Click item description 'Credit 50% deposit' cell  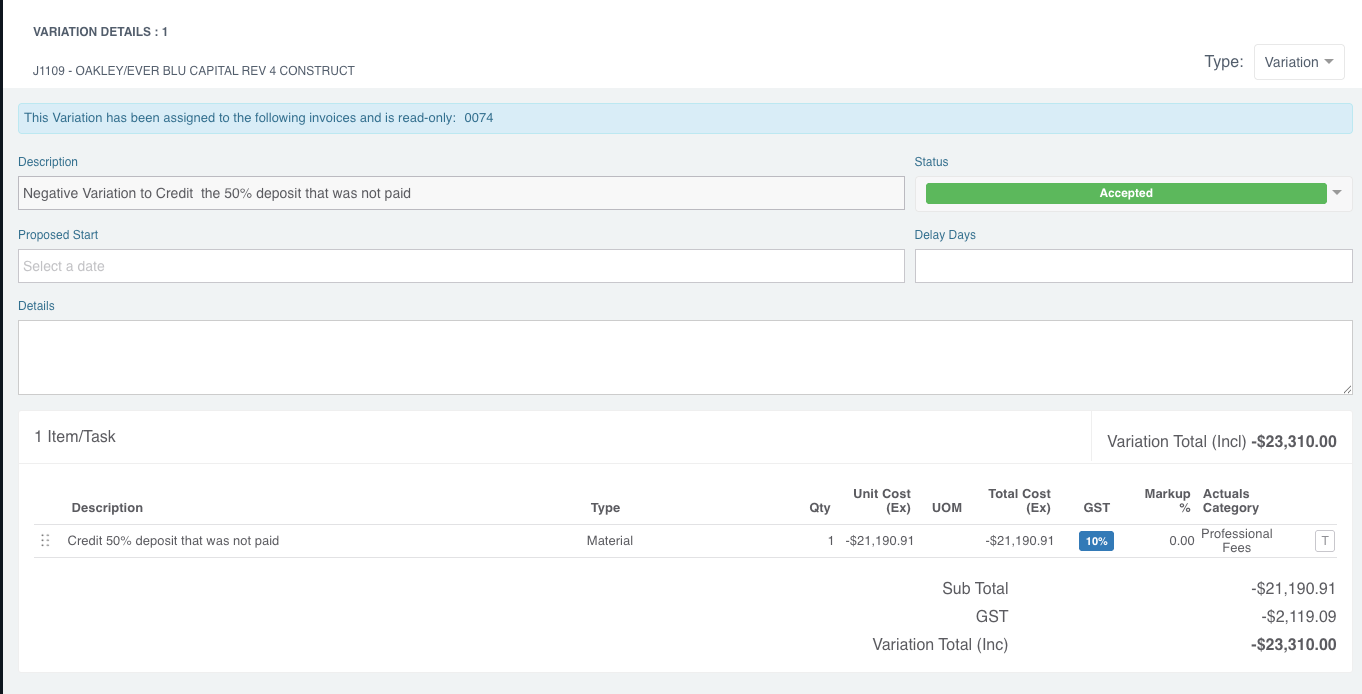tap(173, 541)
